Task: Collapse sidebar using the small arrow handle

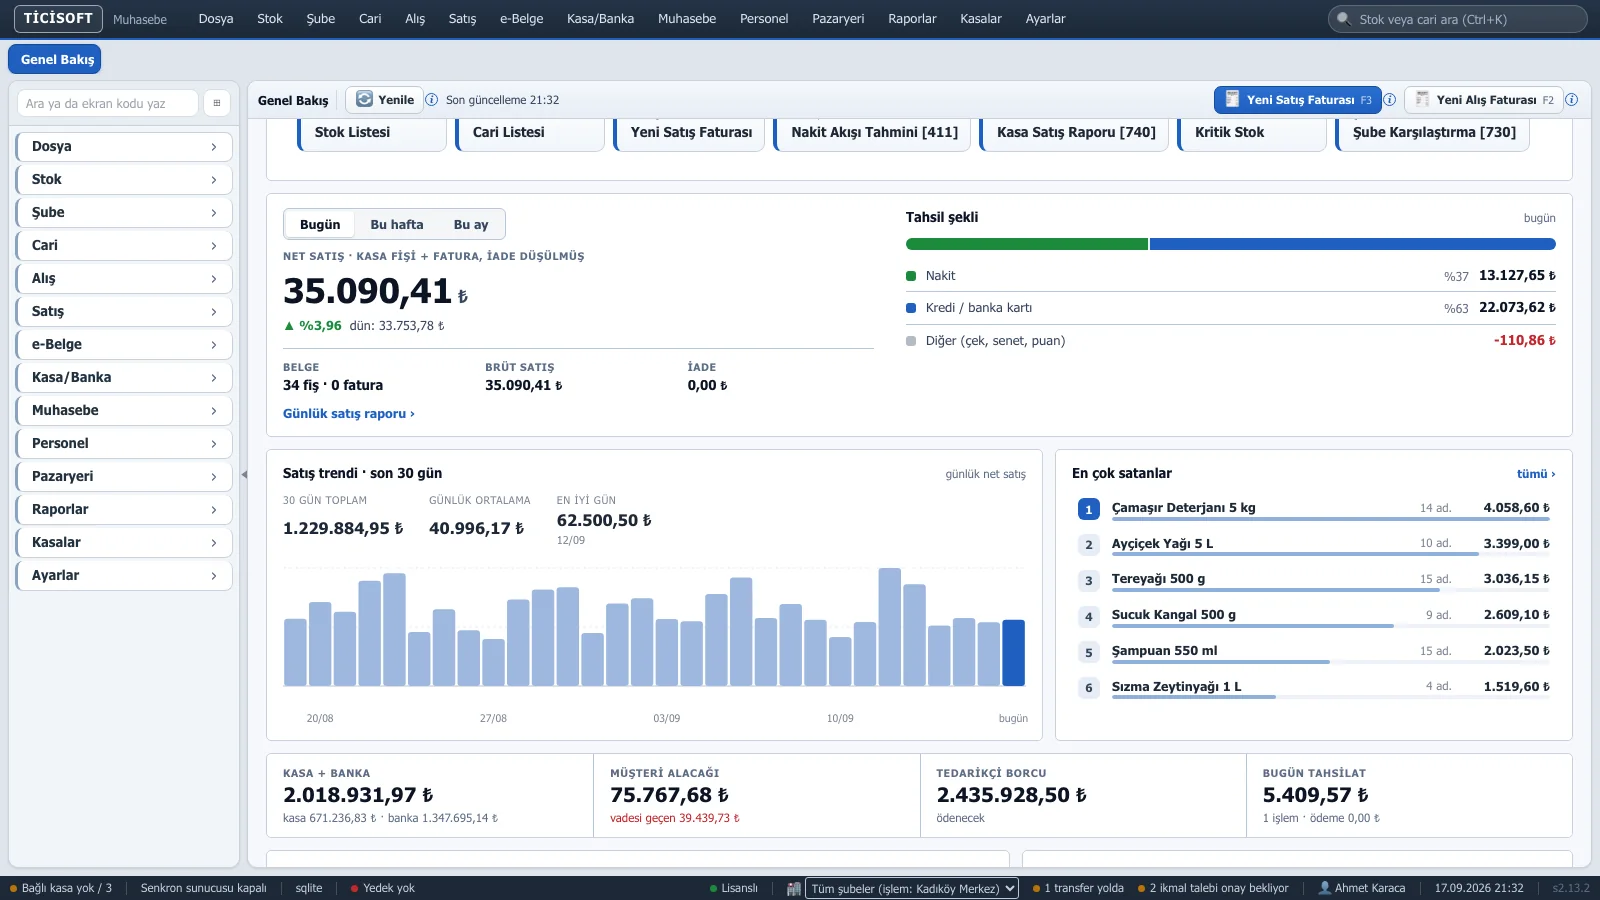Action: coord(244,475)
